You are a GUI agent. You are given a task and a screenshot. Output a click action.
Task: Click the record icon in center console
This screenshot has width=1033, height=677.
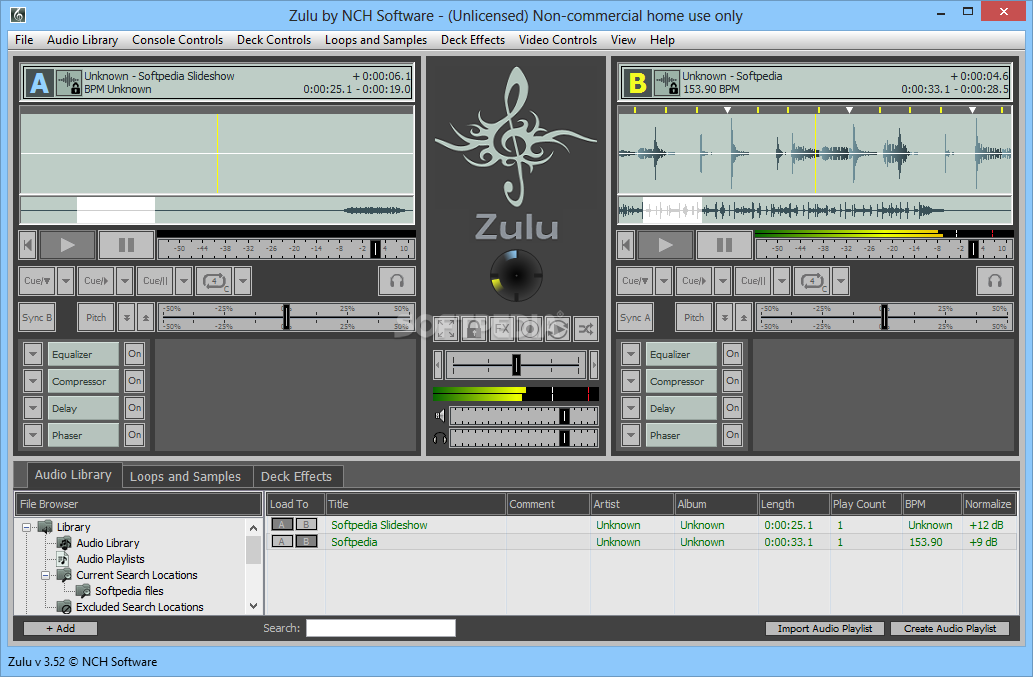click(x=530, y=329)
